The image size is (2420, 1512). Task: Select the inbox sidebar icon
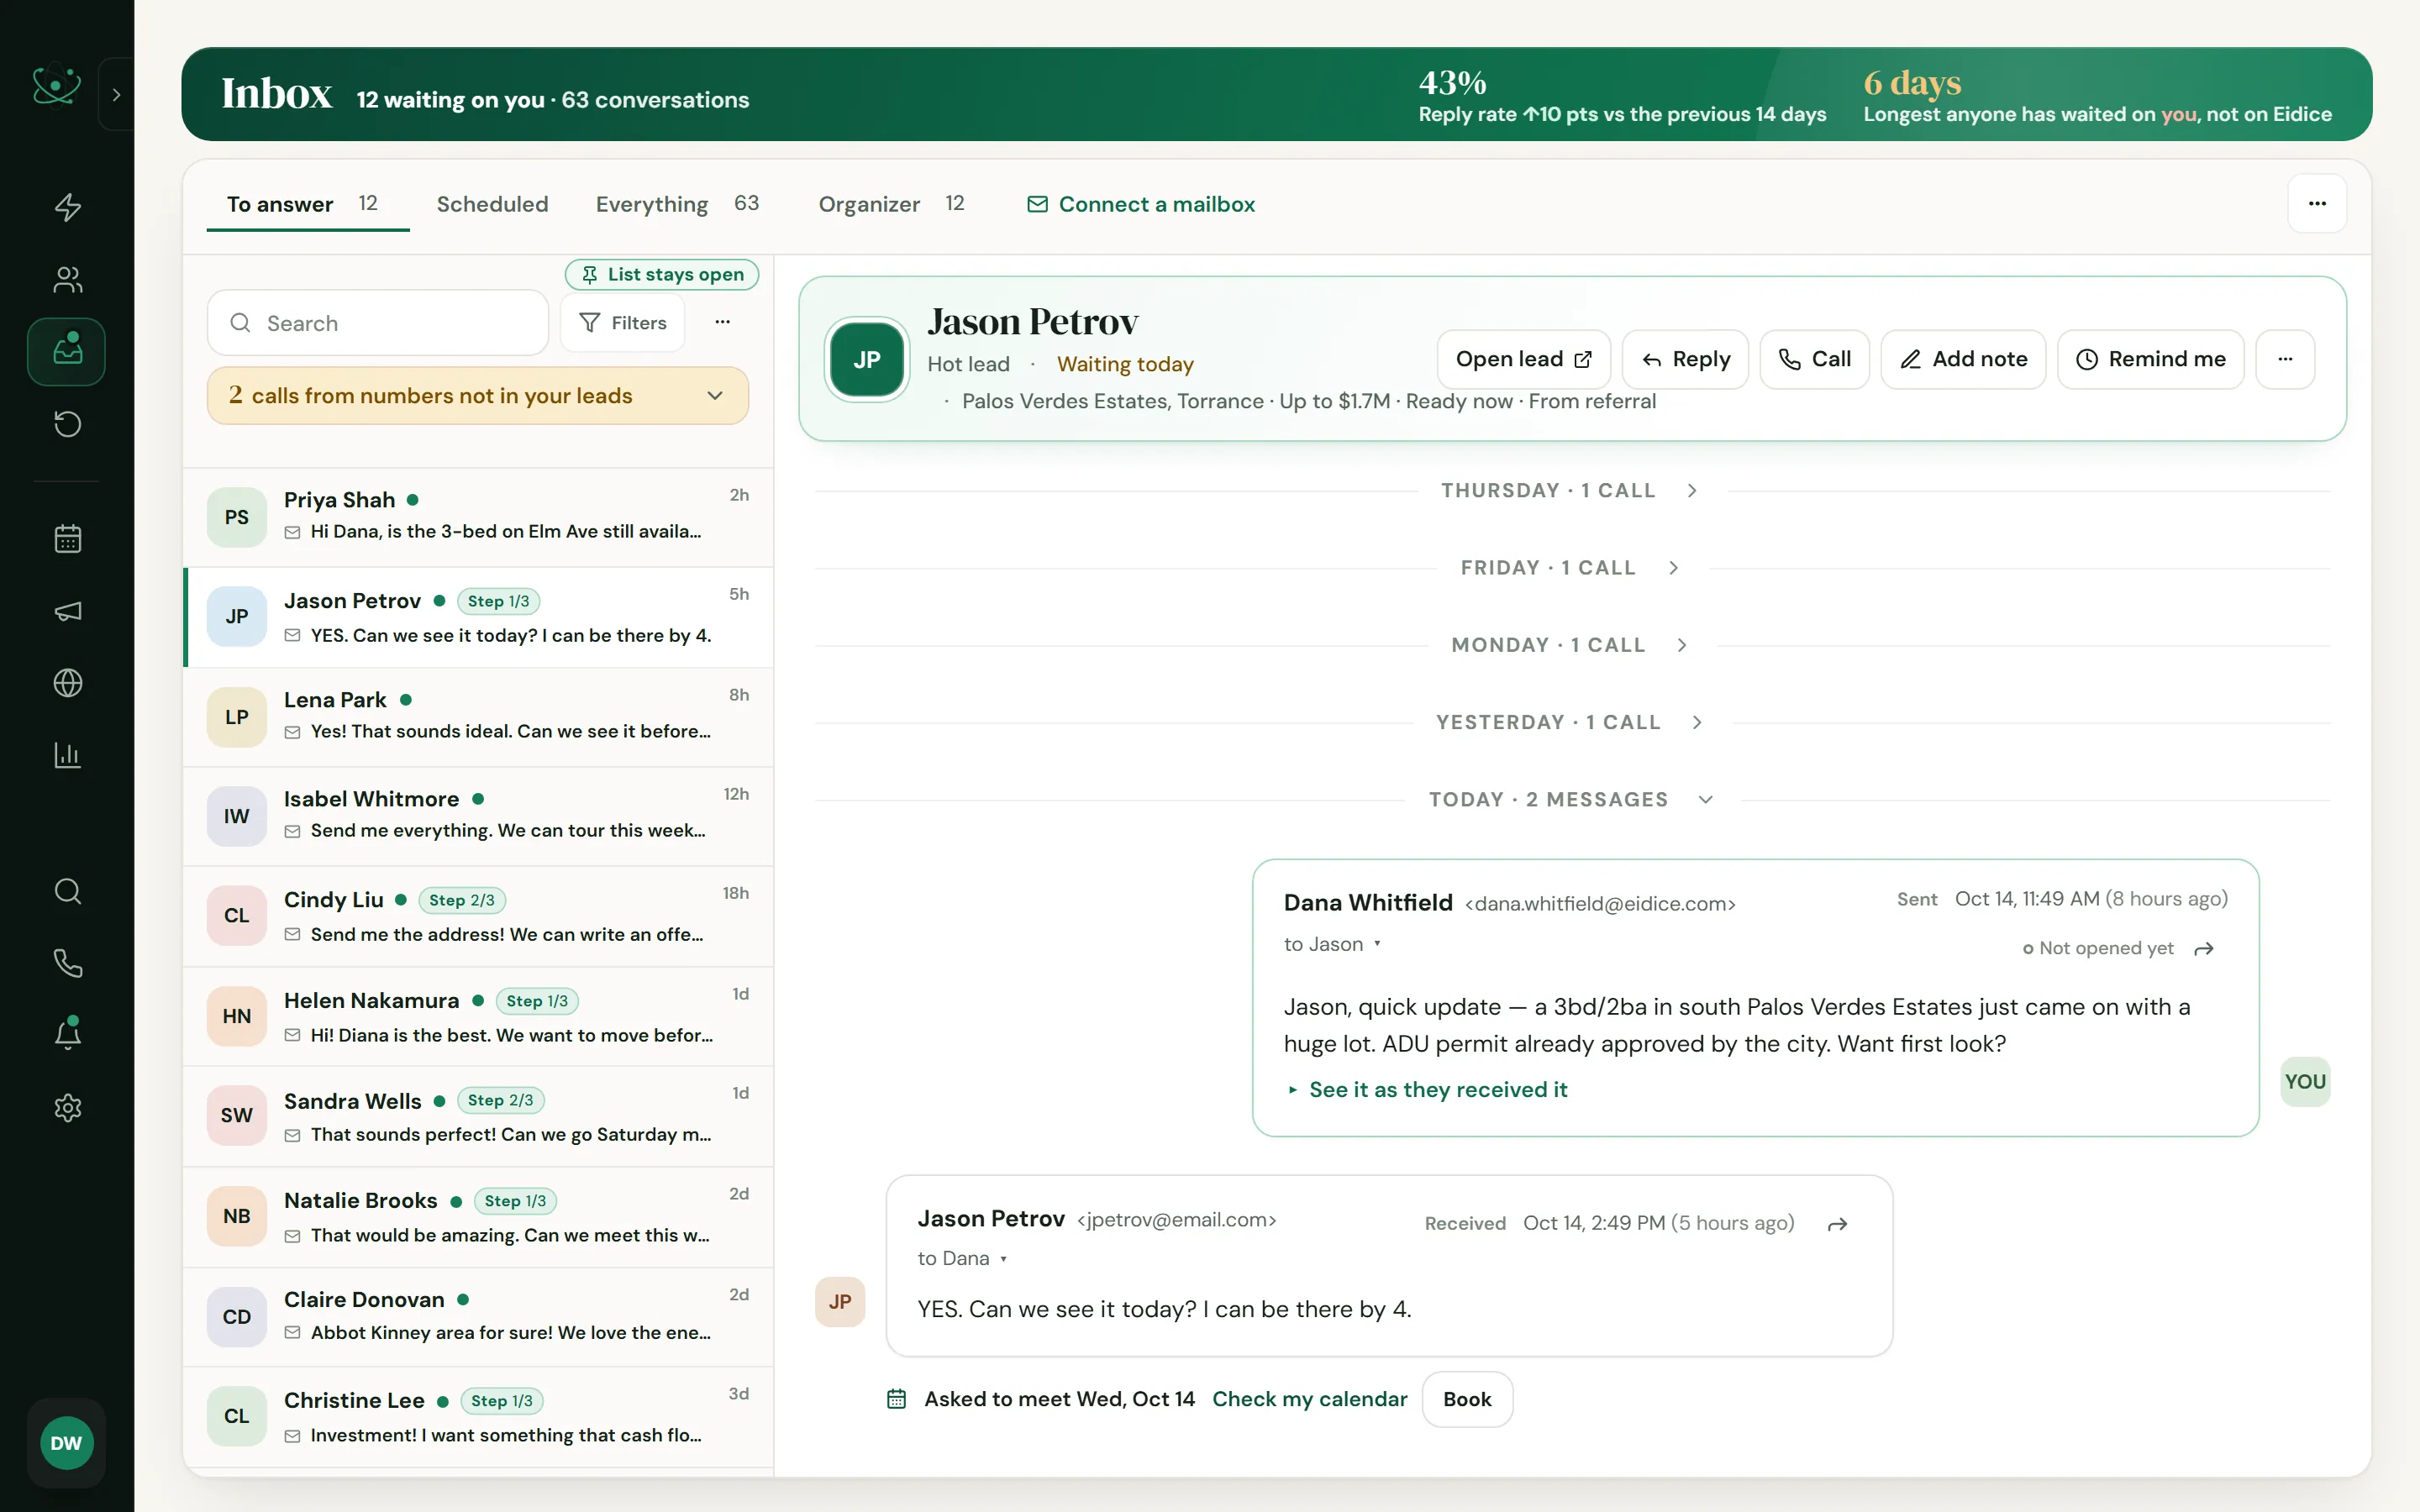tap(67, 351)
